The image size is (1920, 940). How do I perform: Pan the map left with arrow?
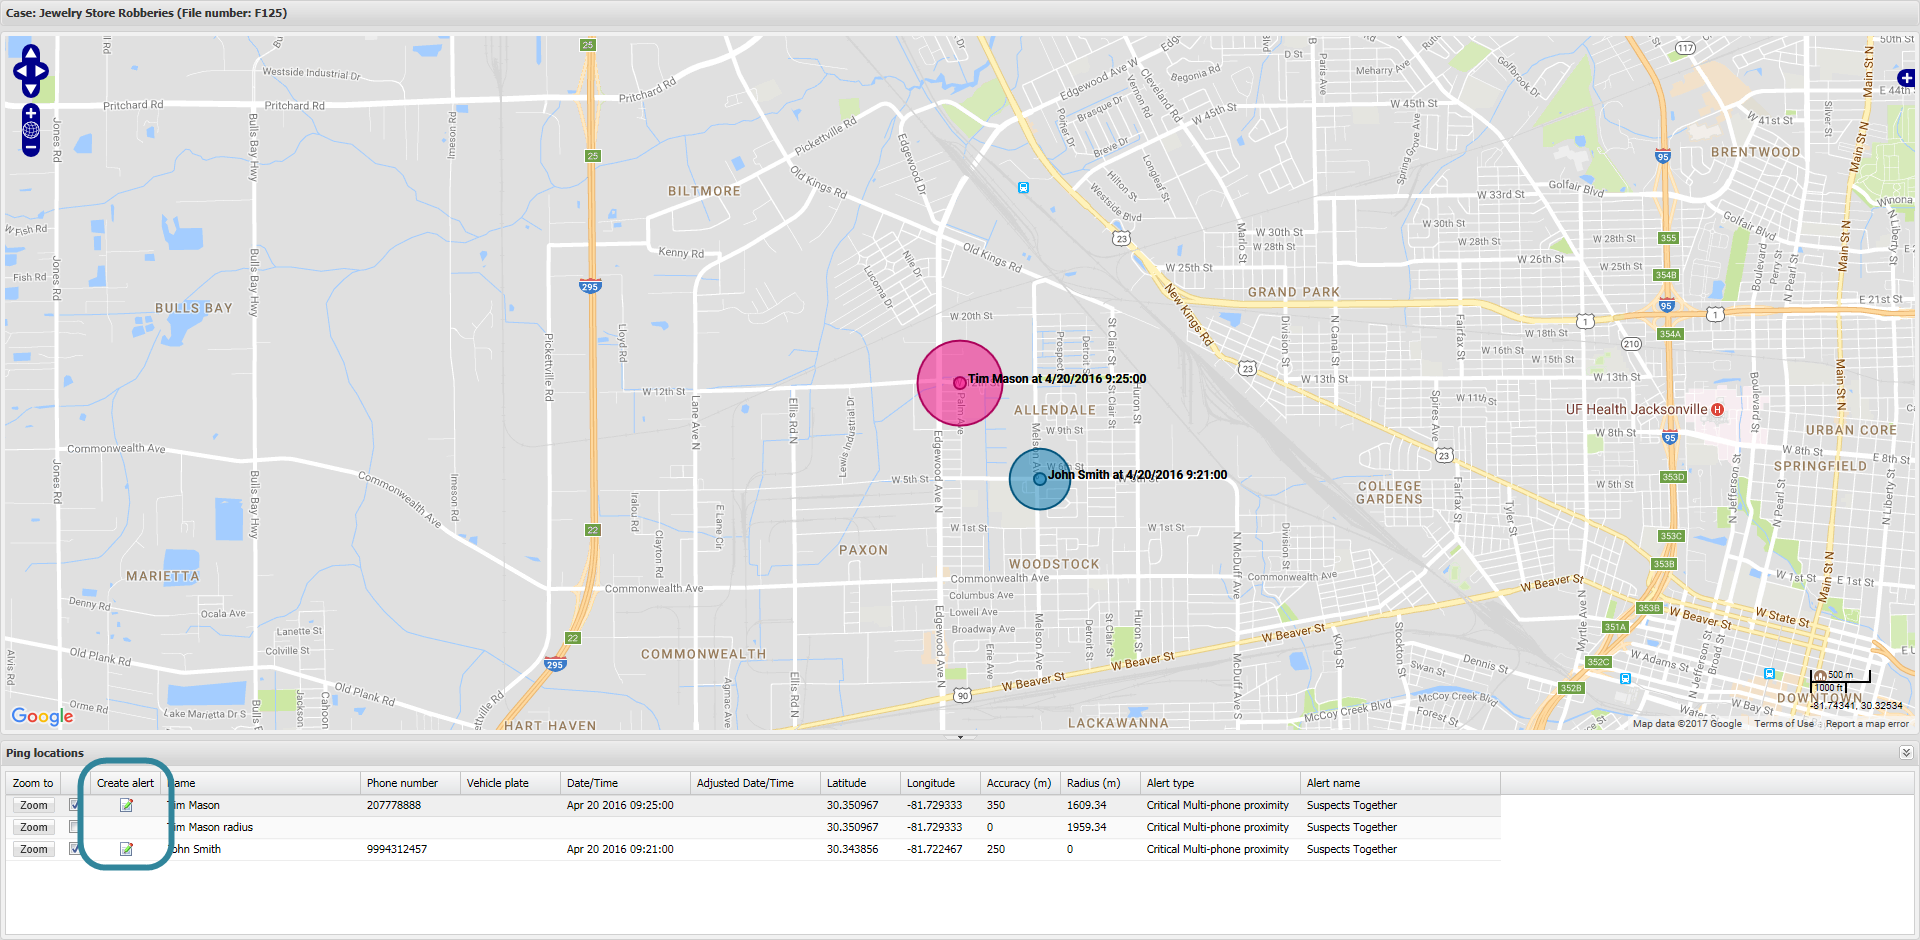(19, 71)
